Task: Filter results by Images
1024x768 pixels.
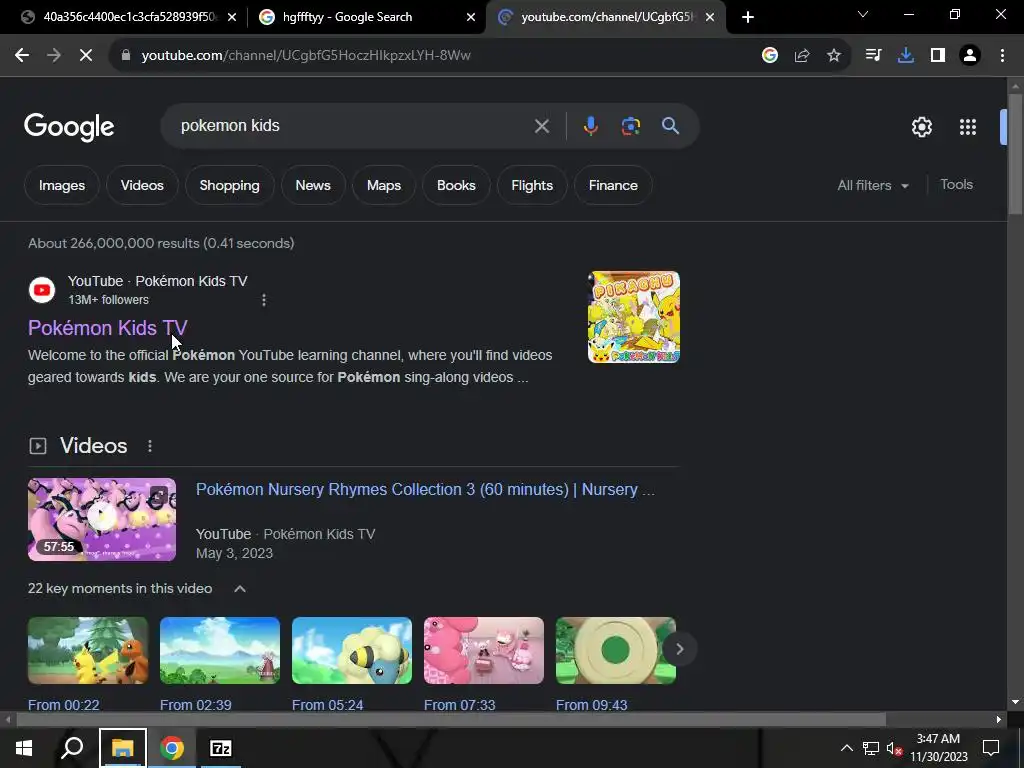Action: (62, 185)
